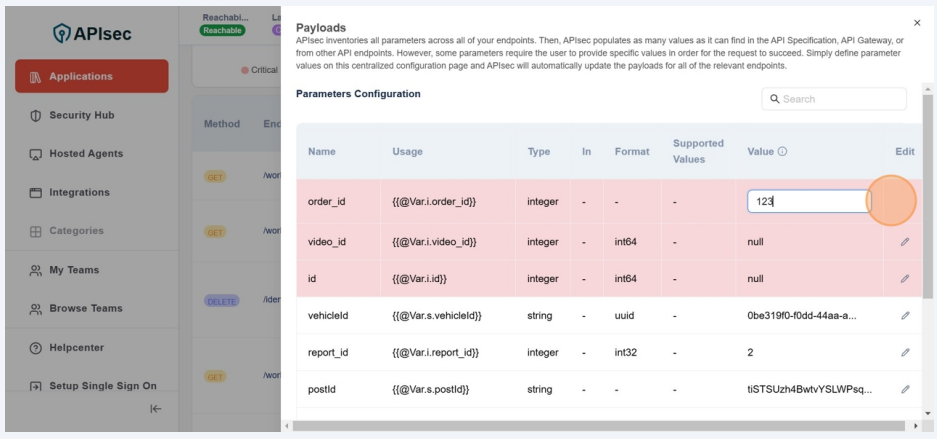Click the Integrations window icon
937x439 pixels.
(x=35, y=192)
